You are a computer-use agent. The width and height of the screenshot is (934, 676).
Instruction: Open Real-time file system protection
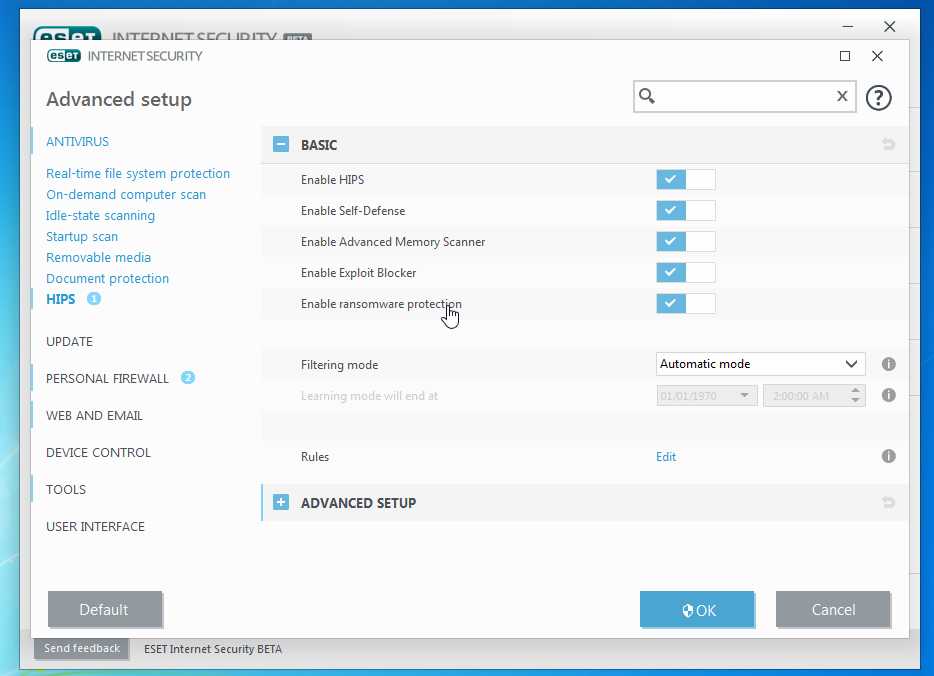pyautogui.click(x=138, y=173)
